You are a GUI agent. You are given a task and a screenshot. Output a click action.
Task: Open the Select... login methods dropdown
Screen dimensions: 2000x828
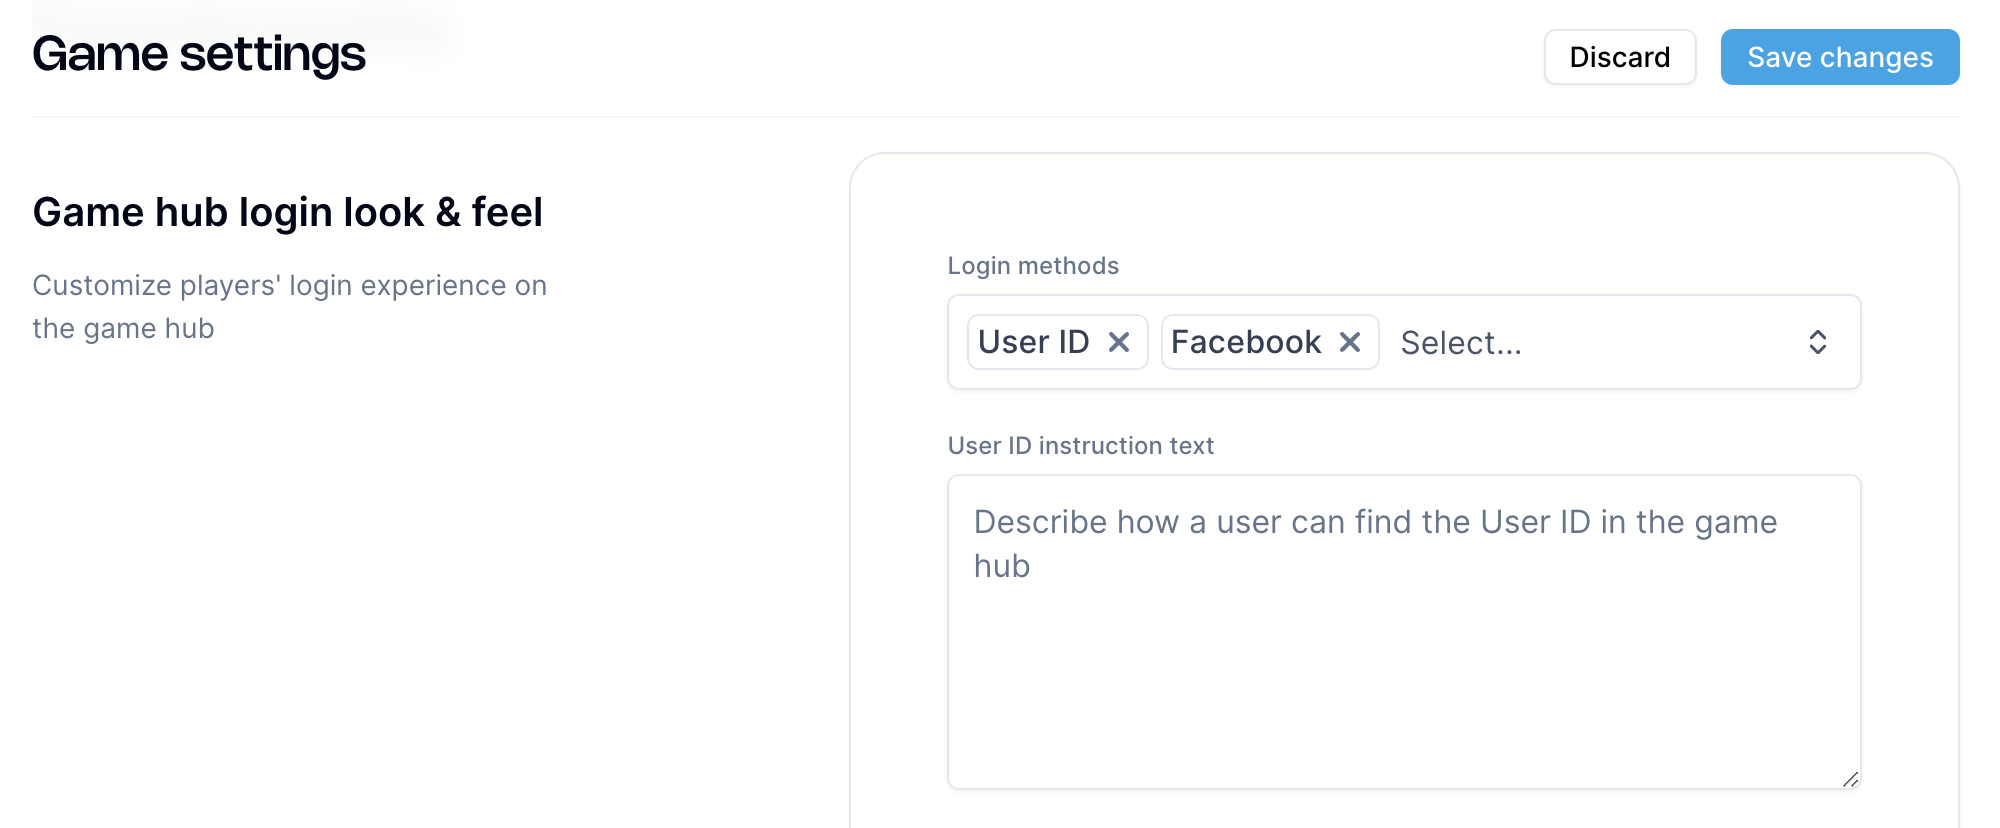click(x=1461, y=342)
